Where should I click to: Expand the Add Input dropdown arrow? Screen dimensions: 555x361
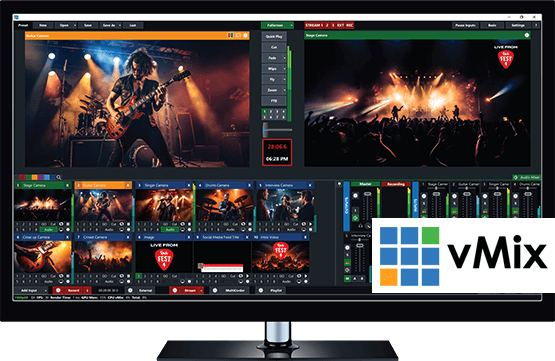pos(45,290)
